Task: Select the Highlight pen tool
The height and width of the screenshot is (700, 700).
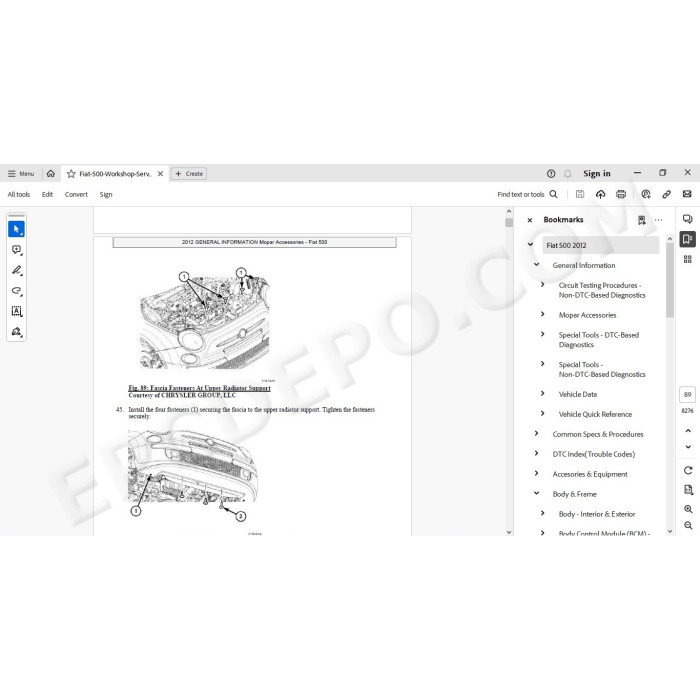Action: tap(17, 271)
